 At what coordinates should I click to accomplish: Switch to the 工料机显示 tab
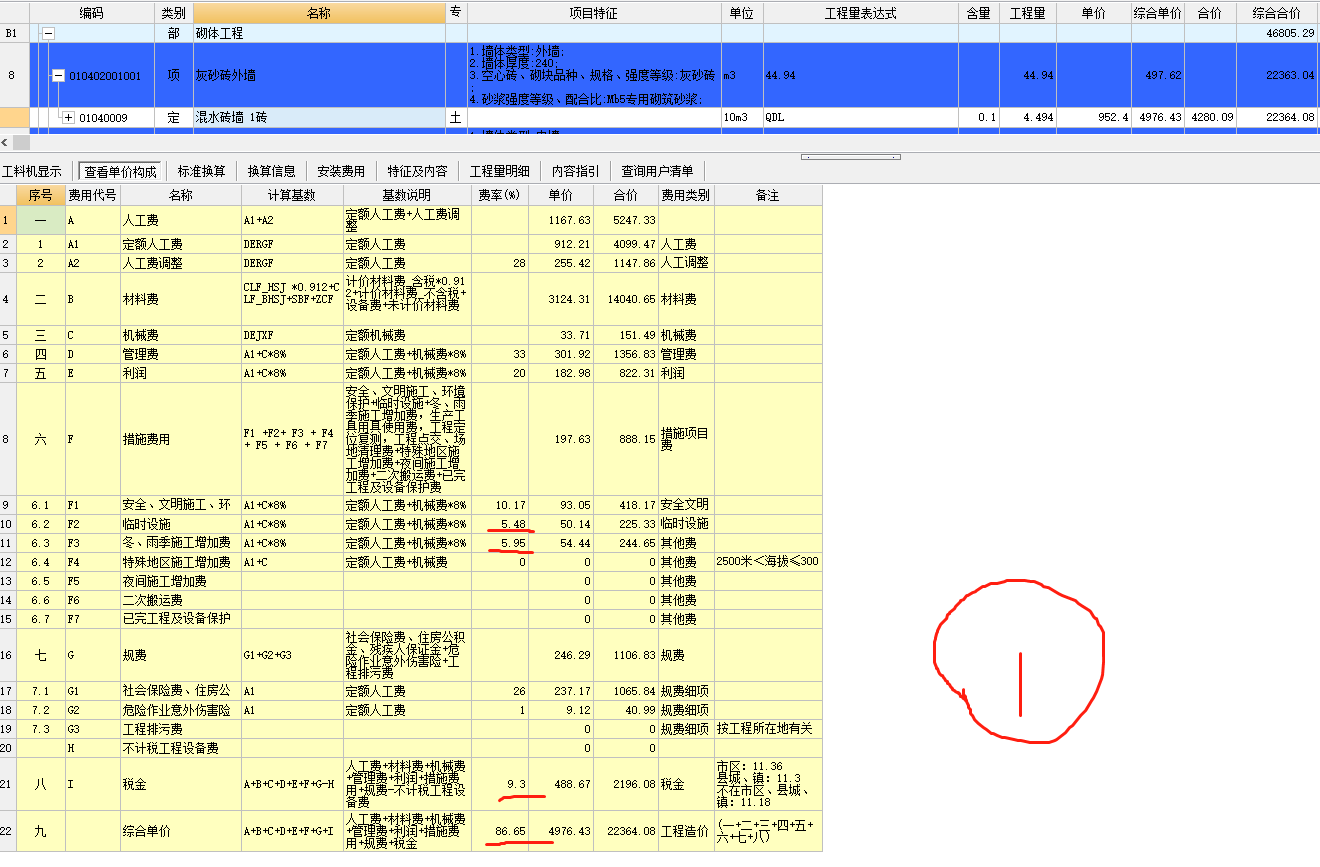pos(32,171)
